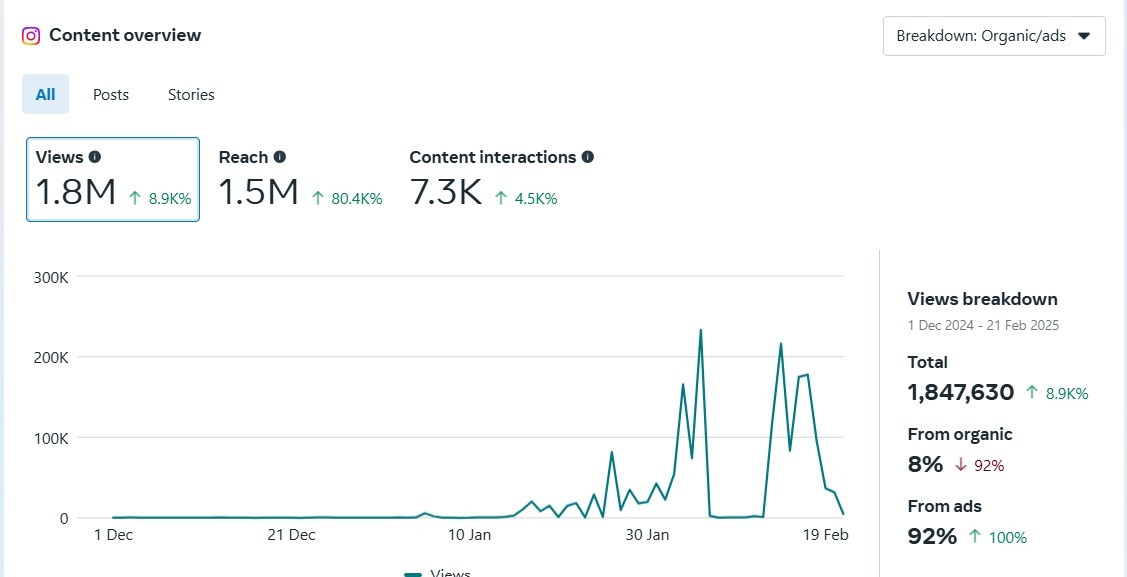Select the Views metric card

click(113, 179)
